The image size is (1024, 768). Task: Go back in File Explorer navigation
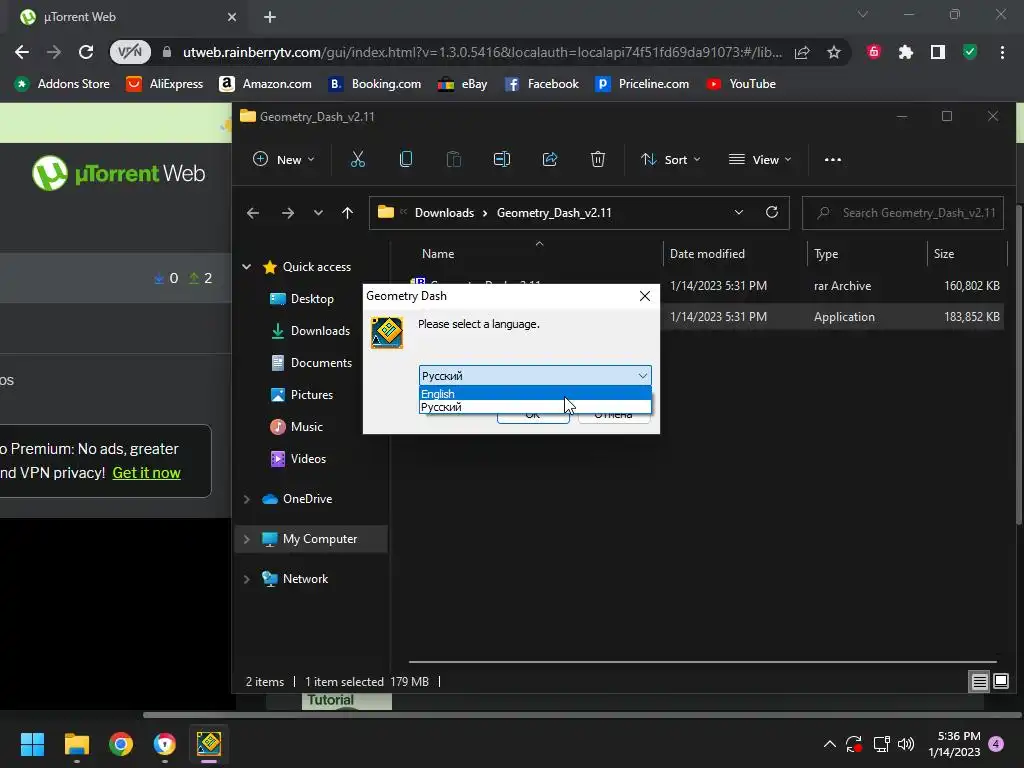[x=253, y=213]
